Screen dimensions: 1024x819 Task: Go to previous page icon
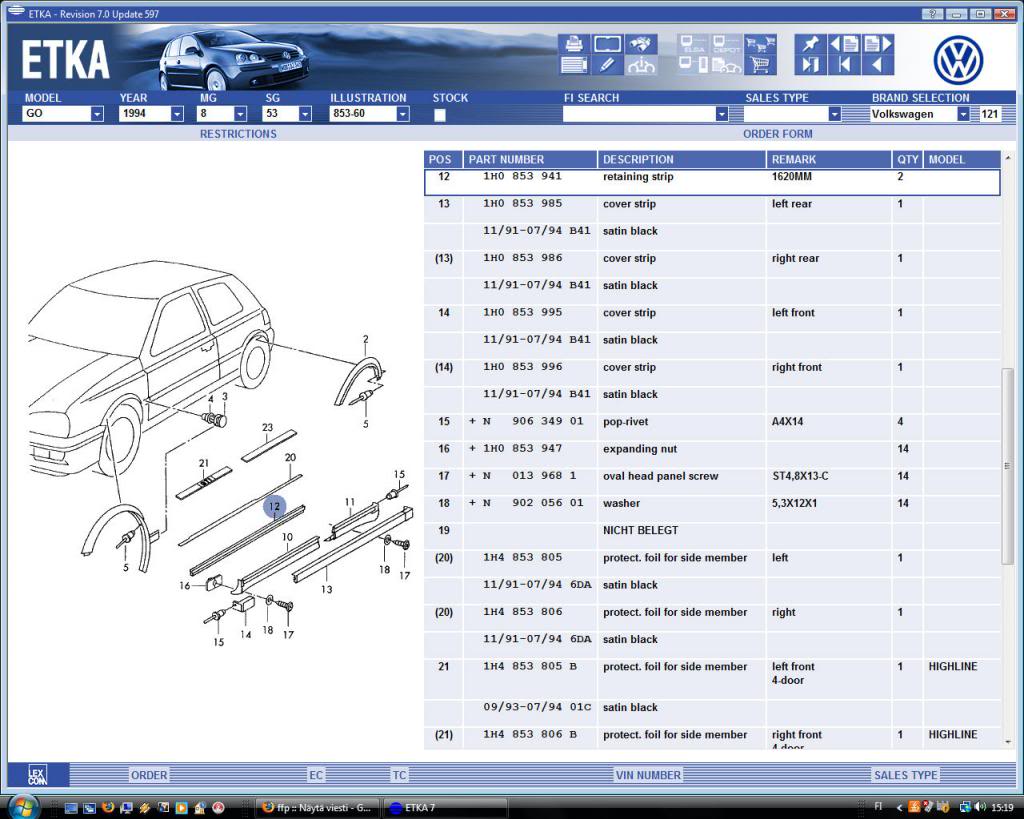(x=844, y=44)
